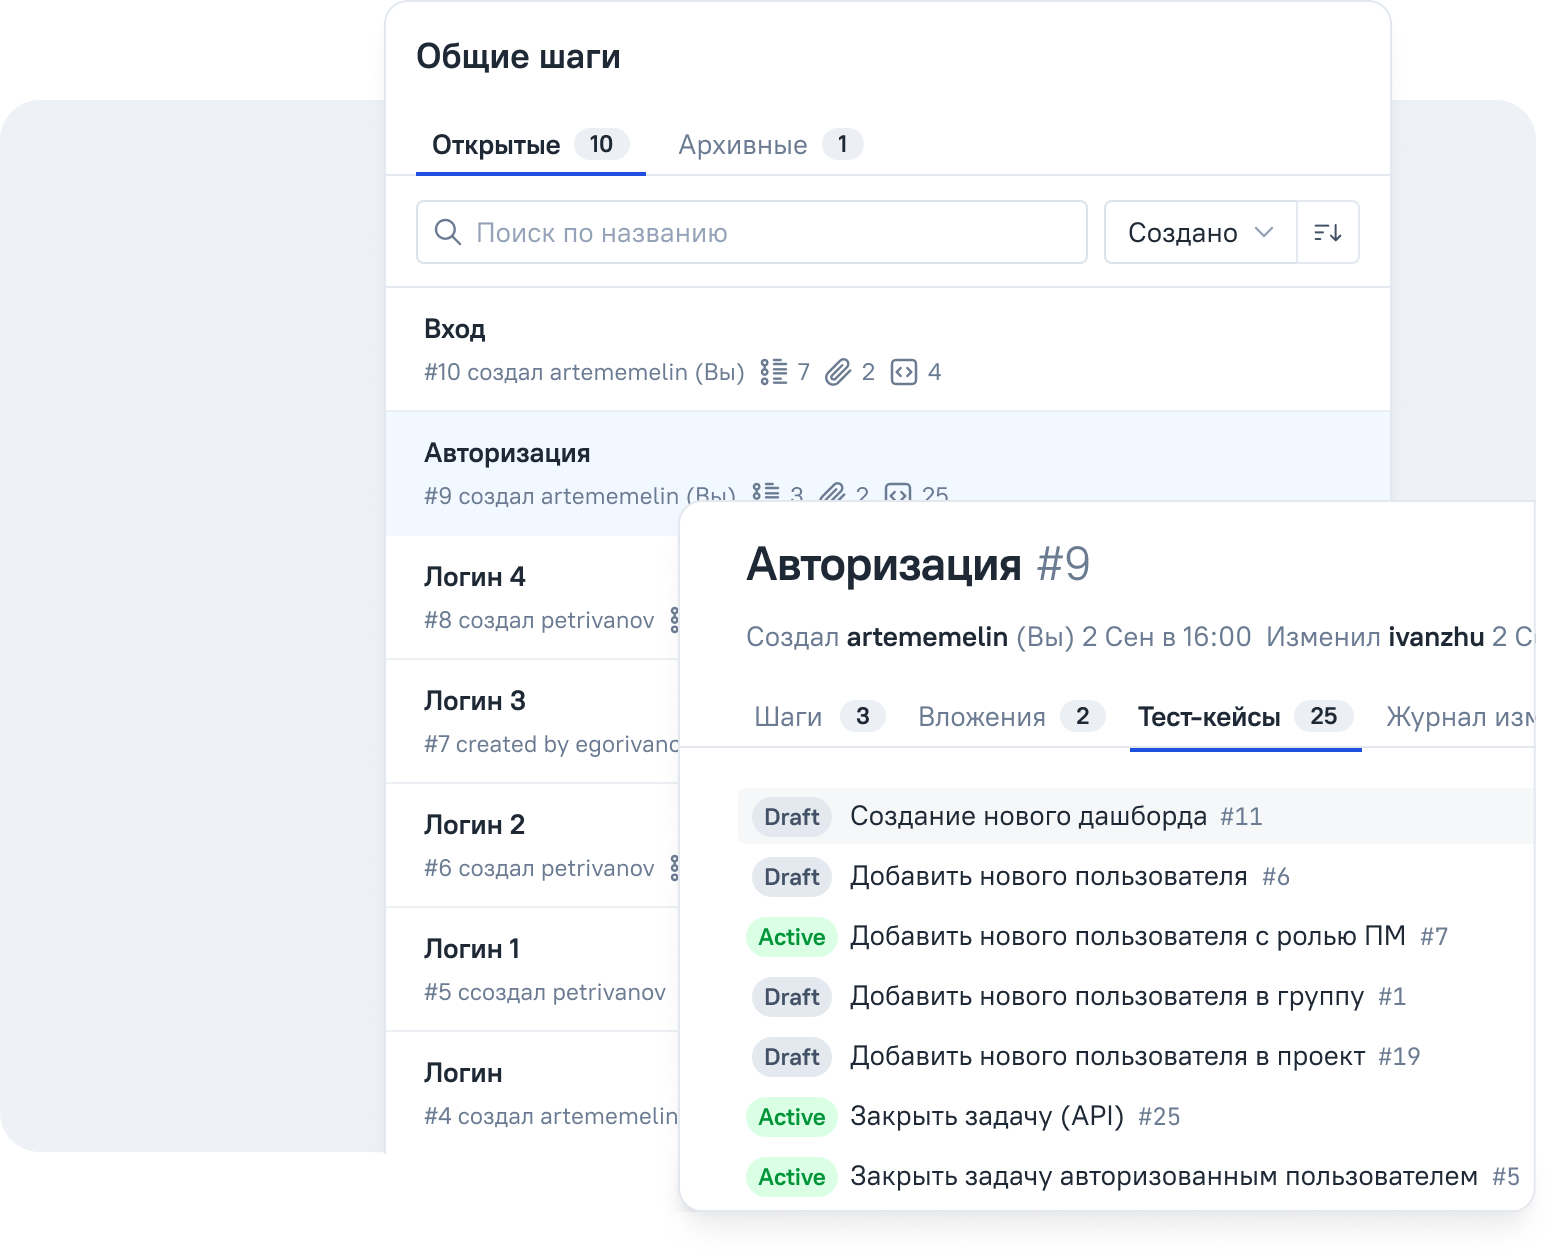Click the ivanzhu editor name in header
This screenshot has width=1559, height=1259.
pos(1436,637)
